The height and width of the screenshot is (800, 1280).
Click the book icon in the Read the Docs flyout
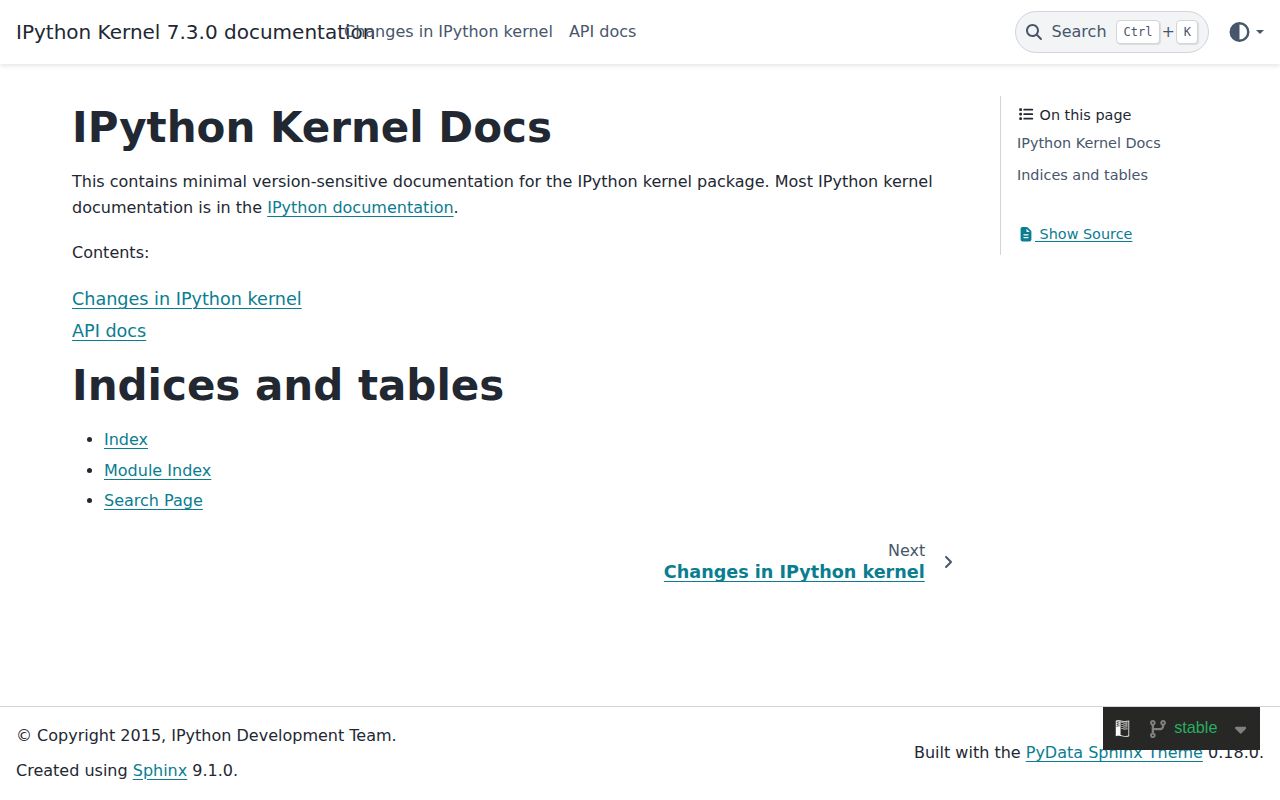1122,728
